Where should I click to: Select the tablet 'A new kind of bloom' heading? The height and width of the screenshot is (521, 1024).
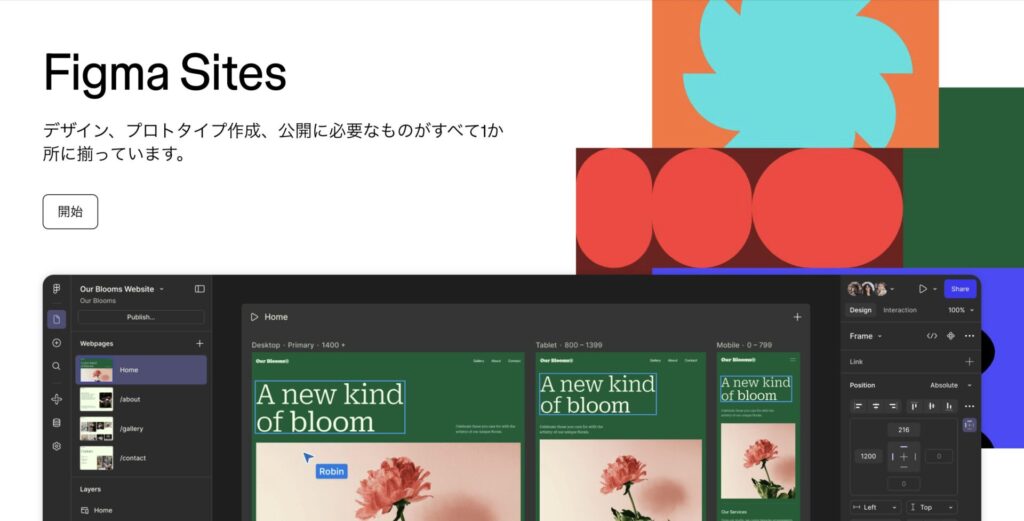coord(598,394)
